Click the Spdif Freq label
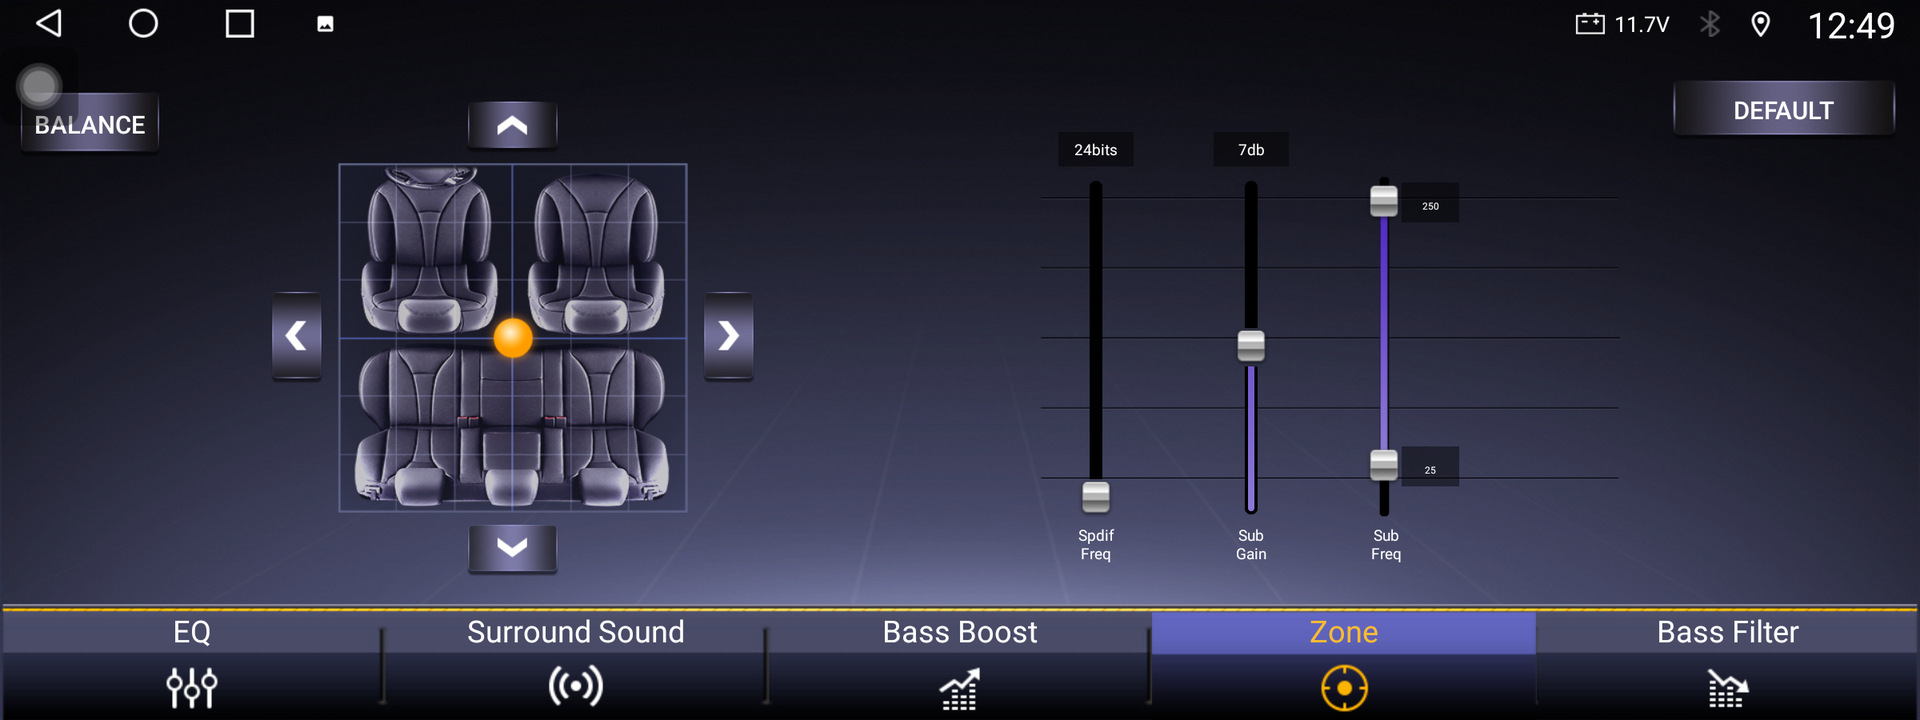Screen dimensions: 1920x720 (x=1096, y=545)
